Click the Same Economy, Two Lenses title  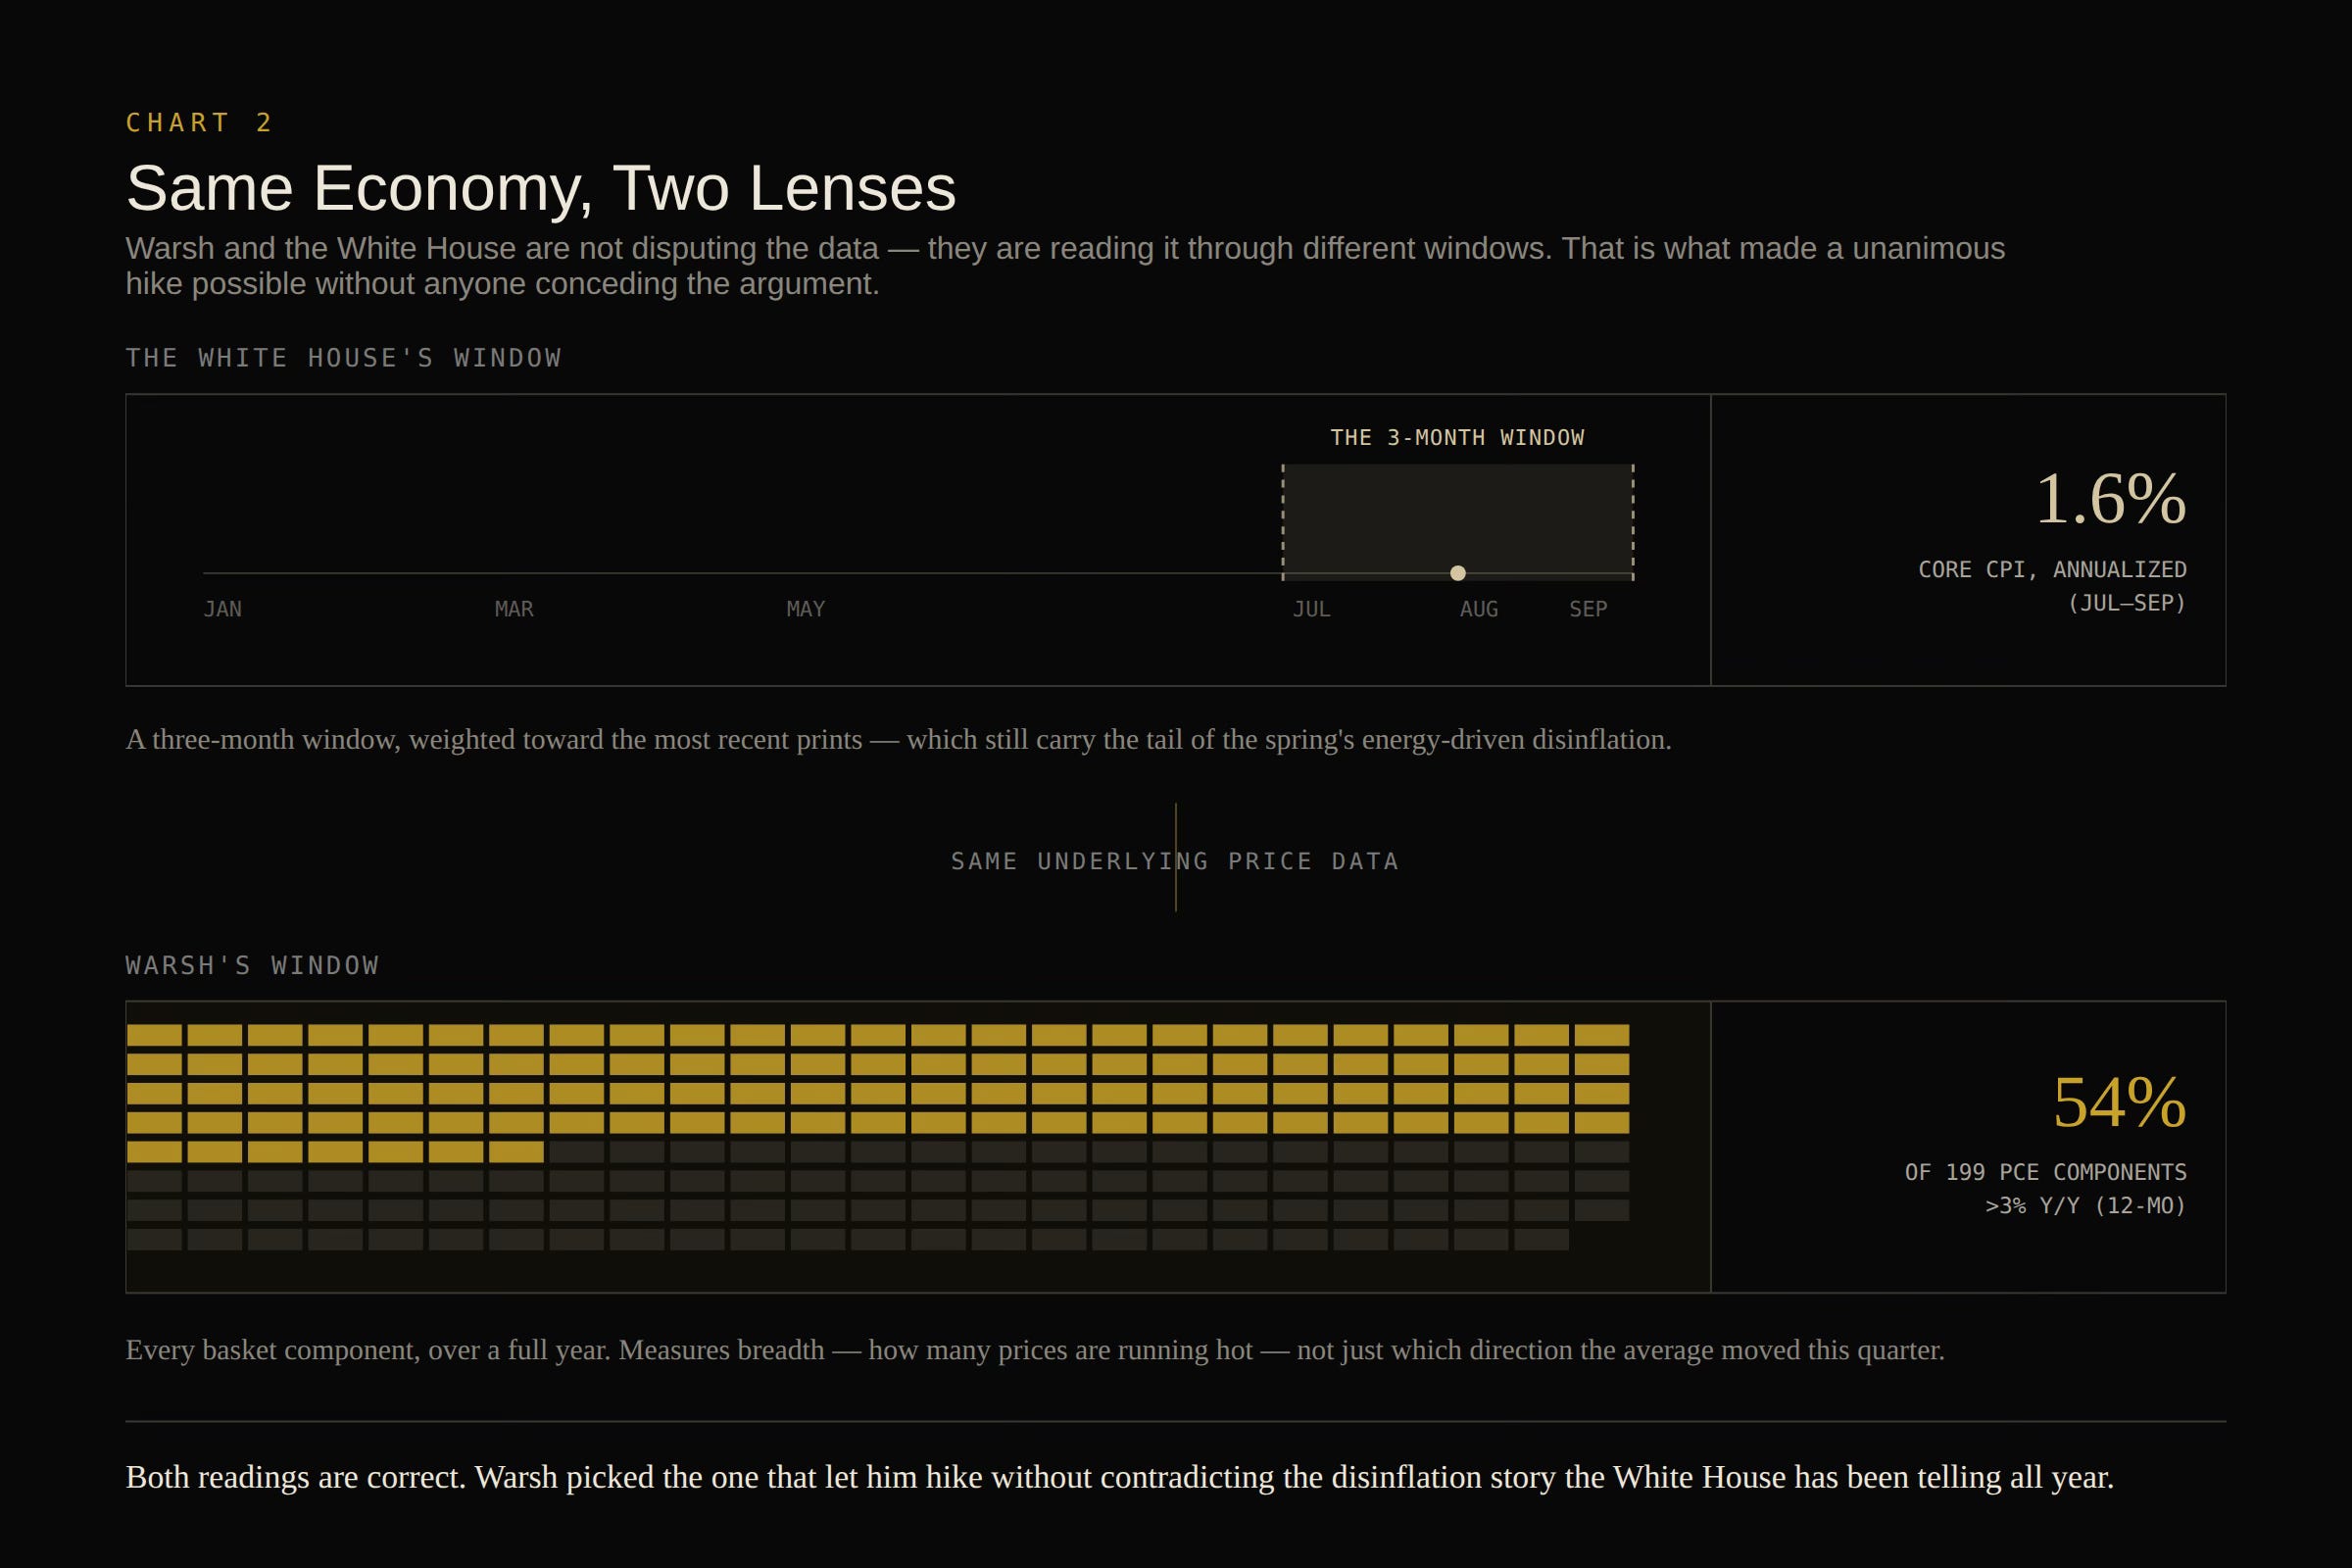point(541,188)
